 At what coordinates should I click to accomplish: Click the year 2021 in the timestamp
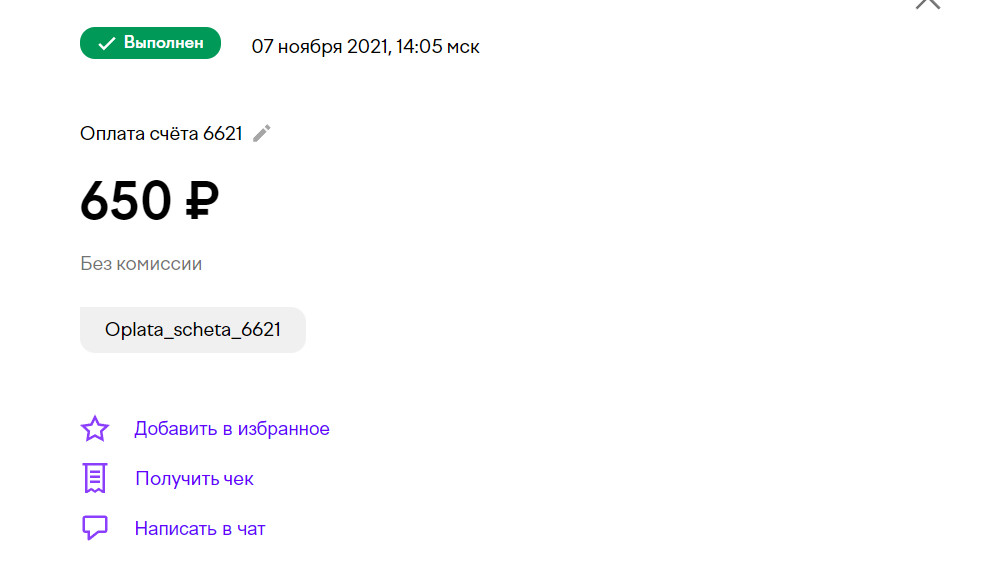tap(367, 47)
